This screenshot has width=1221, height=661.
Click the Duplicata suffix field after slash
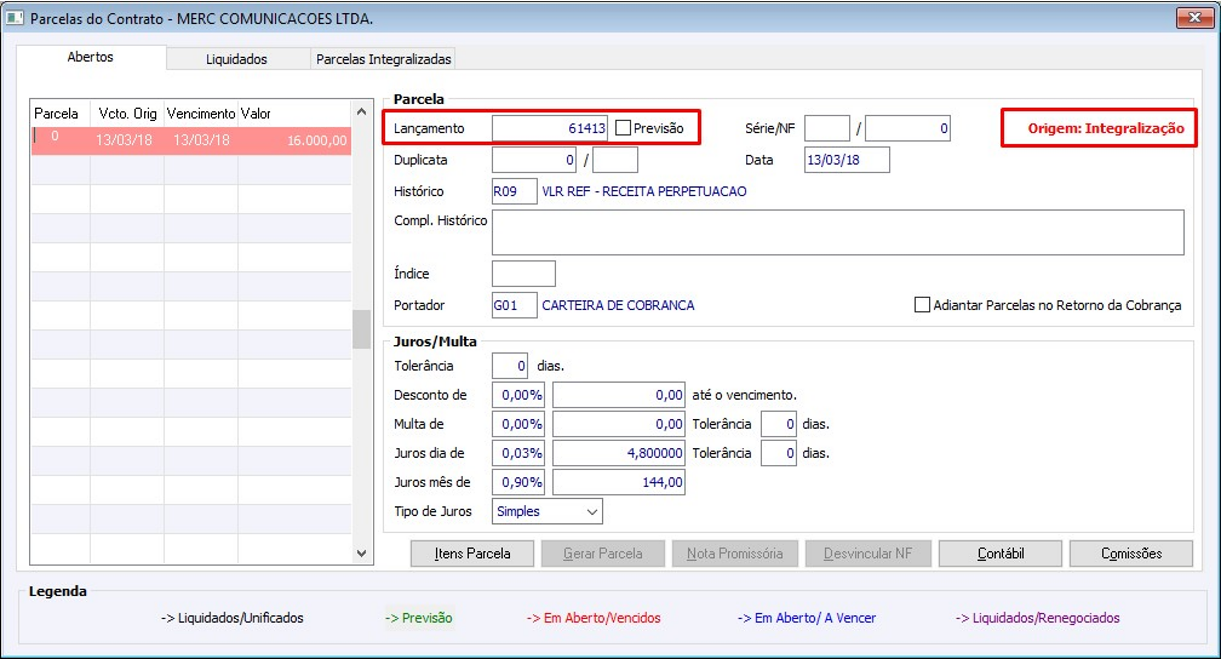coord(615,159)
